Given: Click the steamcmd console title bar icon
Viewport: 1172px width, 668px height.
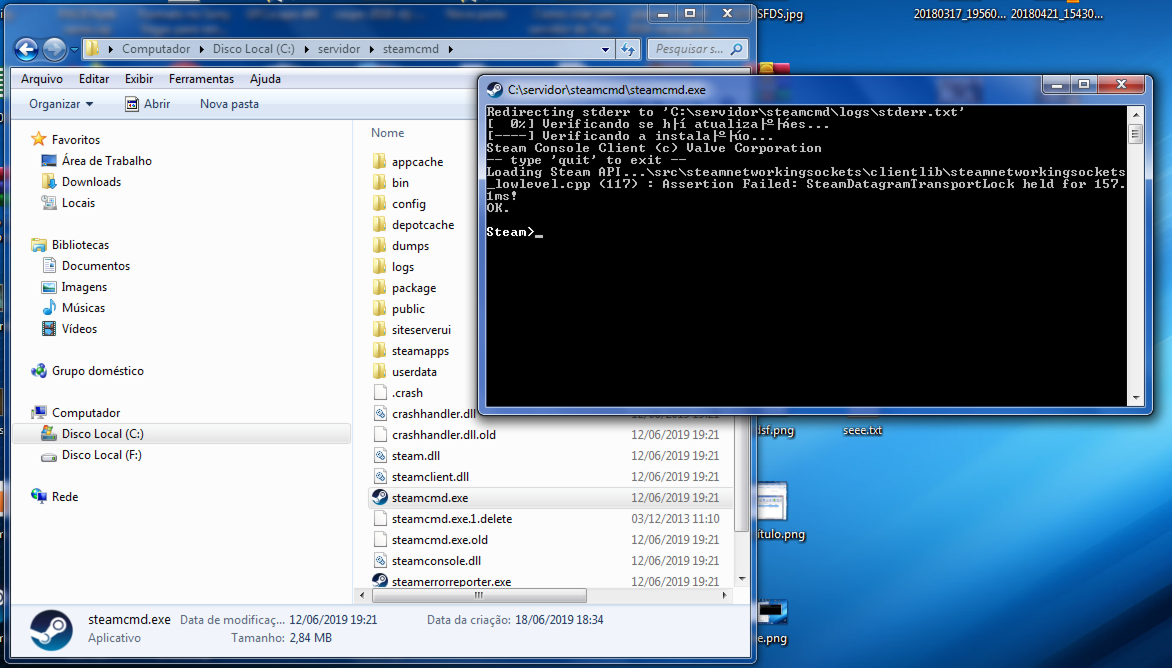Looking at the screenshot, I should [494, 90].
